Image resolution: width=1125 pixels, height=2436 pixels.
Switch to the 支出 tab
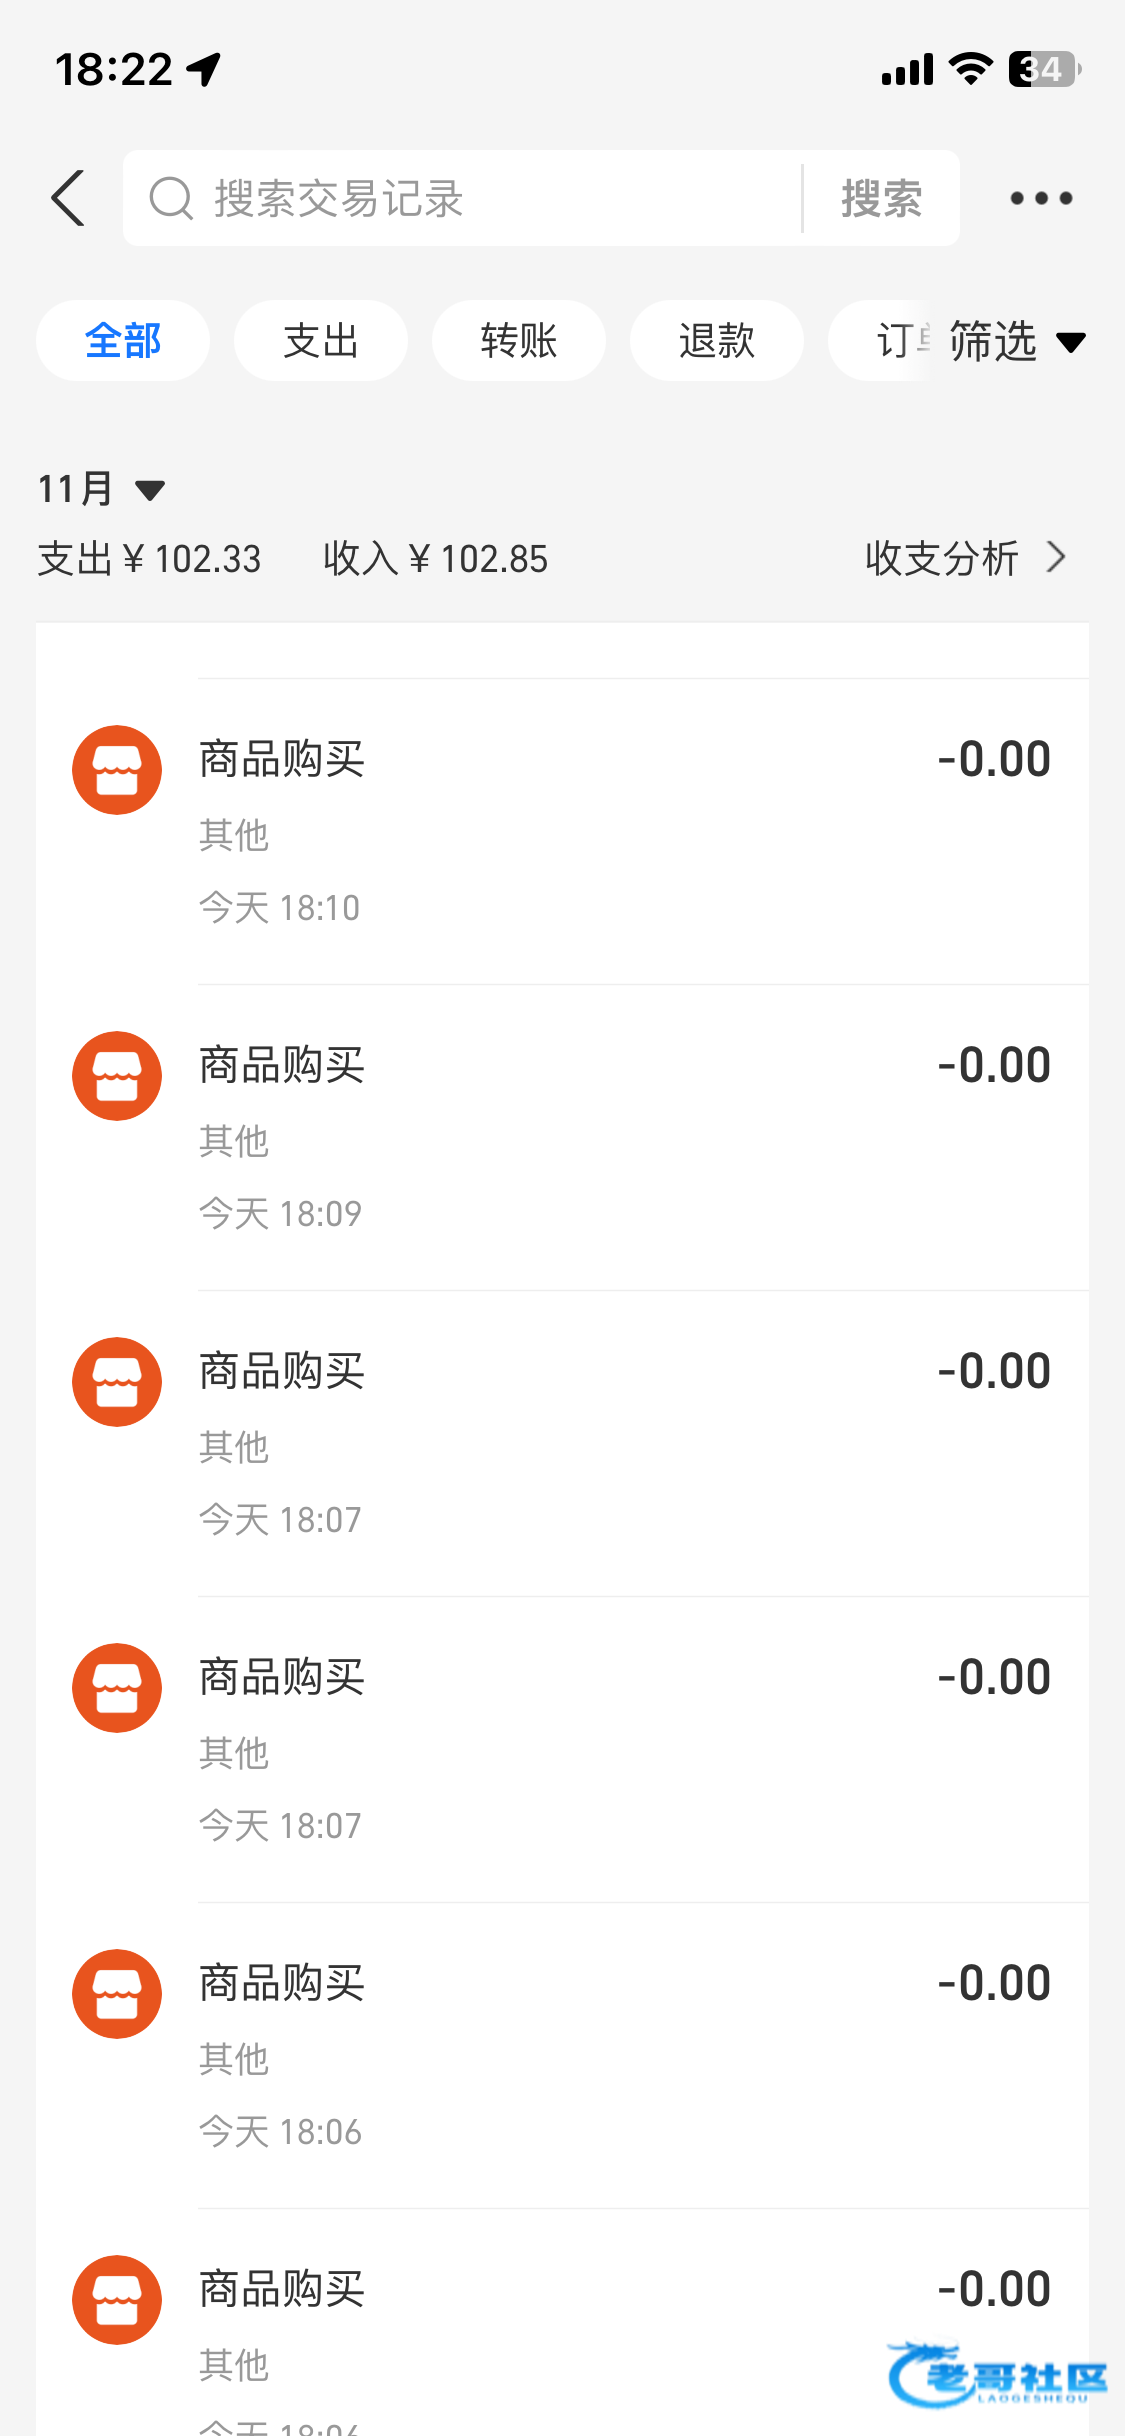point(321,341)
